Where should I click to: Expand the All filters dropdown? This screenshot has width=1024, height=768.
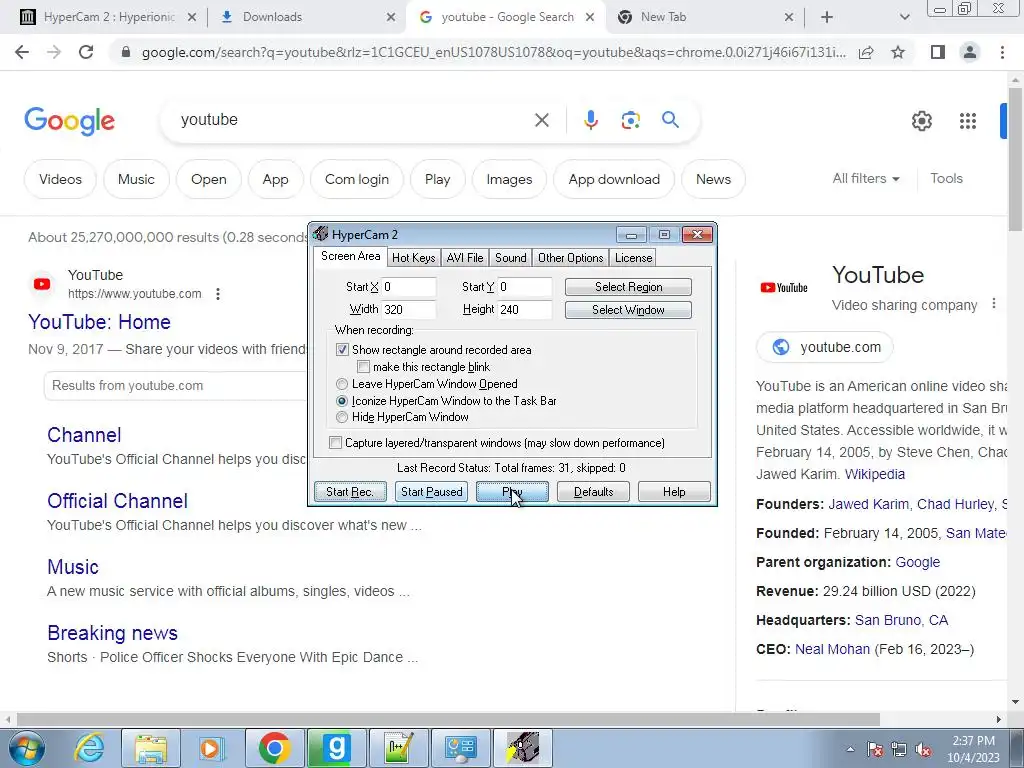coord(865,178)
